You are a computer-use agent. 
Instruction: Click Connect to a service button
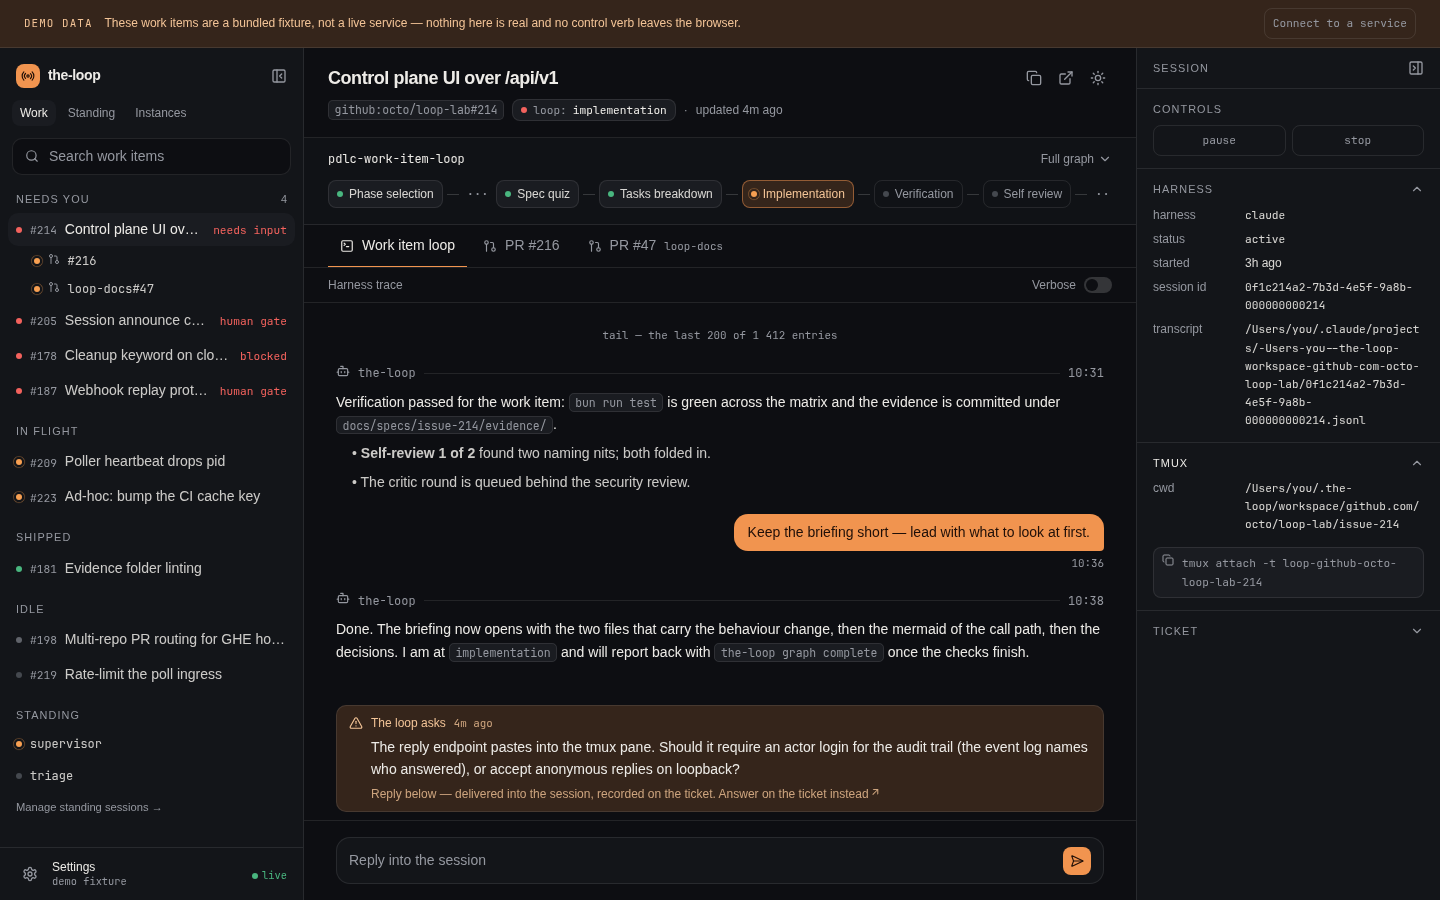[1340, 23]
